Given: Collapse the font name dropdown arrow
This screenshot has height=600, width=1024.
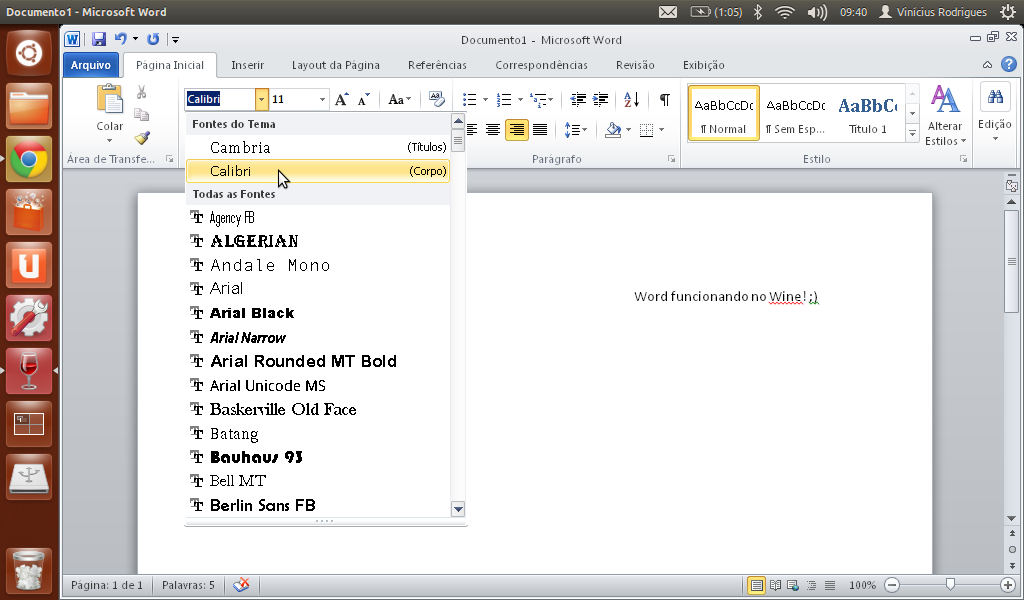Looking at the screenshot, I should (x=261, y=99).
